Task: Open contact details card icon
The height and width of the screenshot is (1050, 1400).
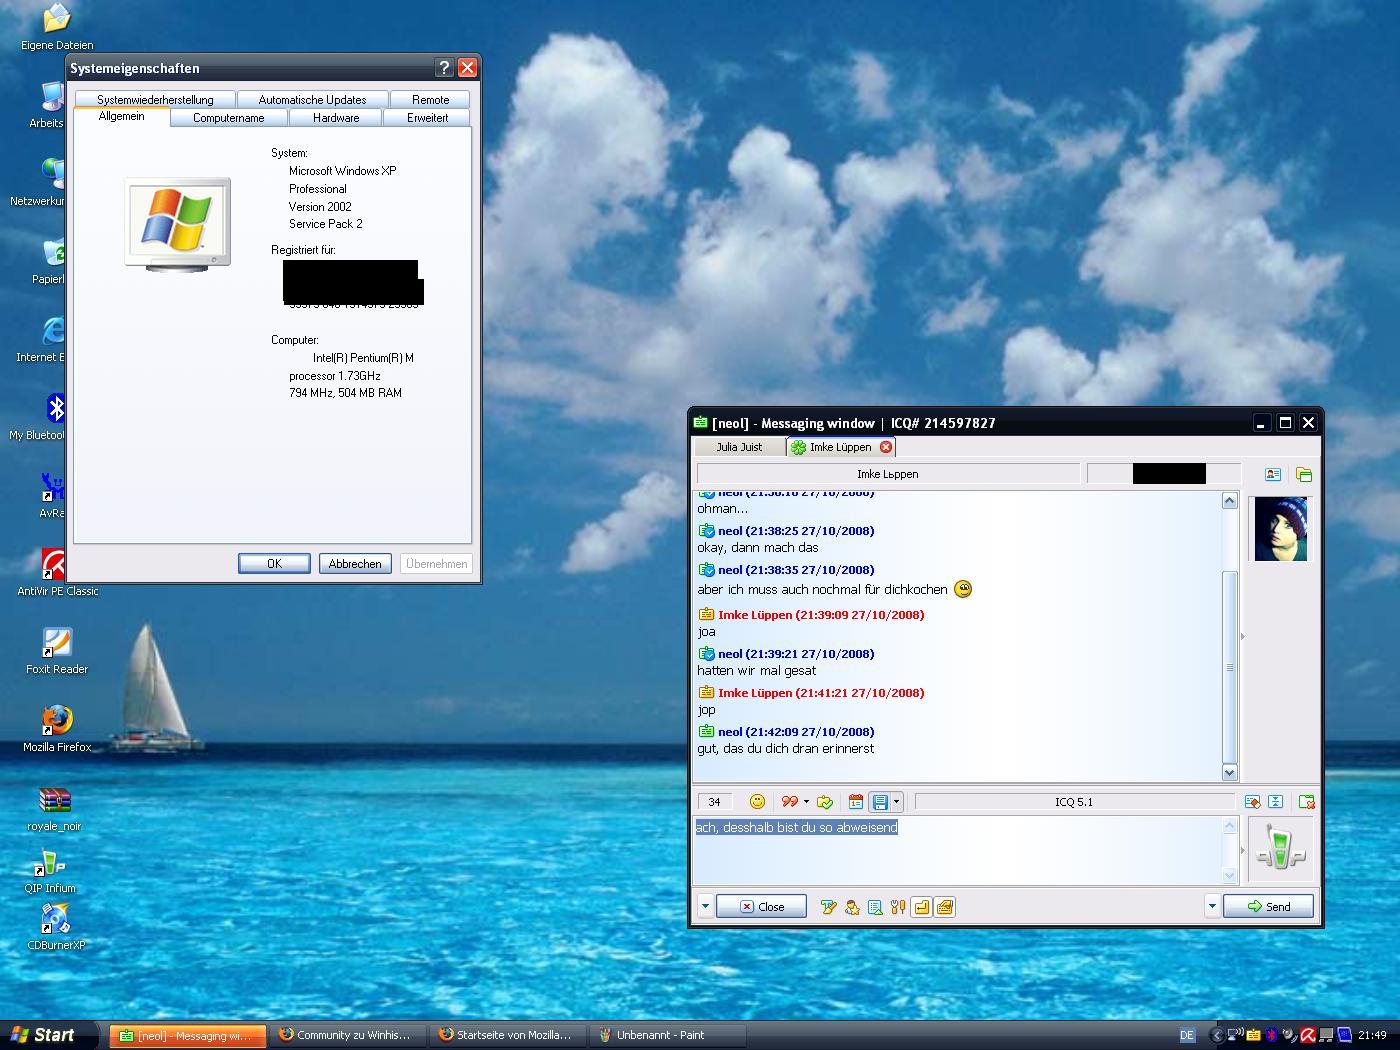Action: pyautogui.click(x=1272, y=474)
